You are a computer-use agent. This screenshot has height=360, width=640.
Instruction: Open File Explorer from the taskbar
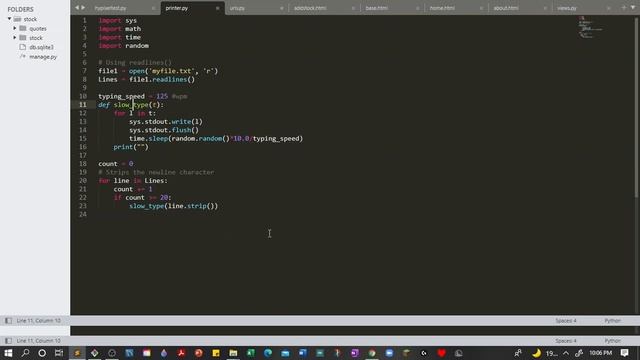(x=233, y=353)
